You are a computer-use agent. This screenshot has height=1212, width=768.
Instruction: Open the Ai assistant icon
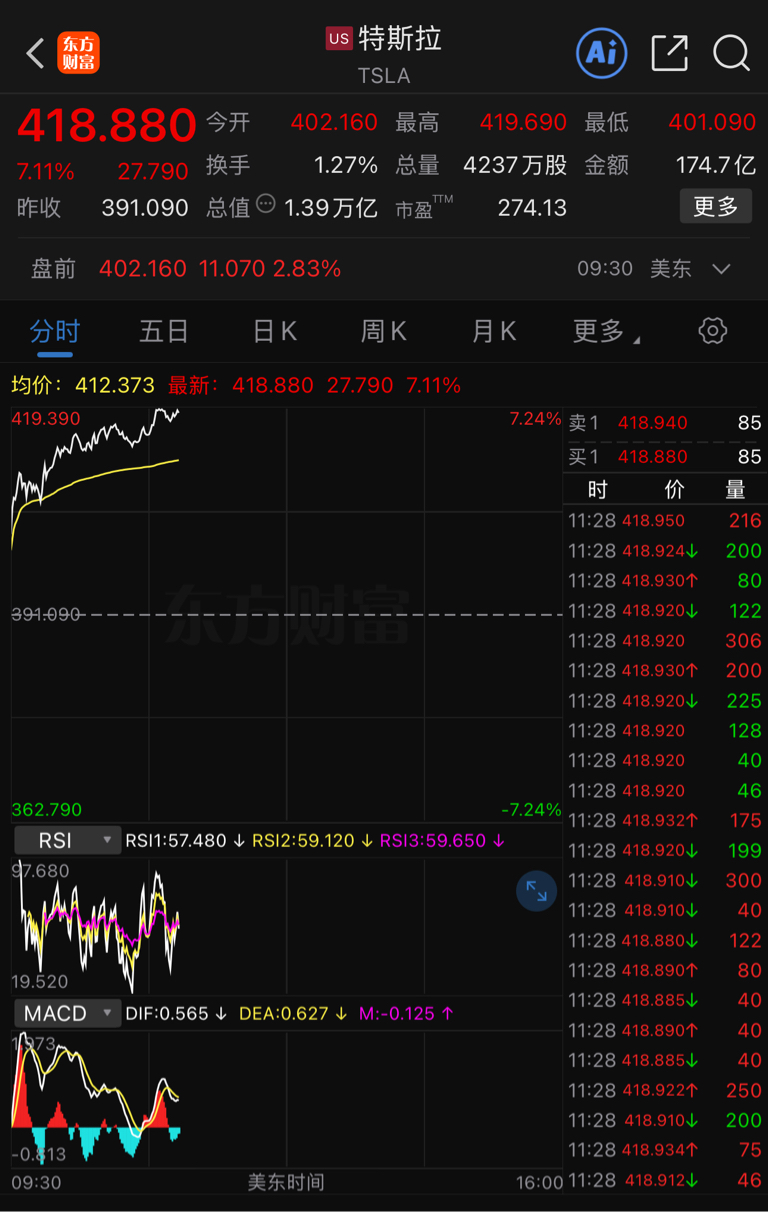click(x=602, y=53)
